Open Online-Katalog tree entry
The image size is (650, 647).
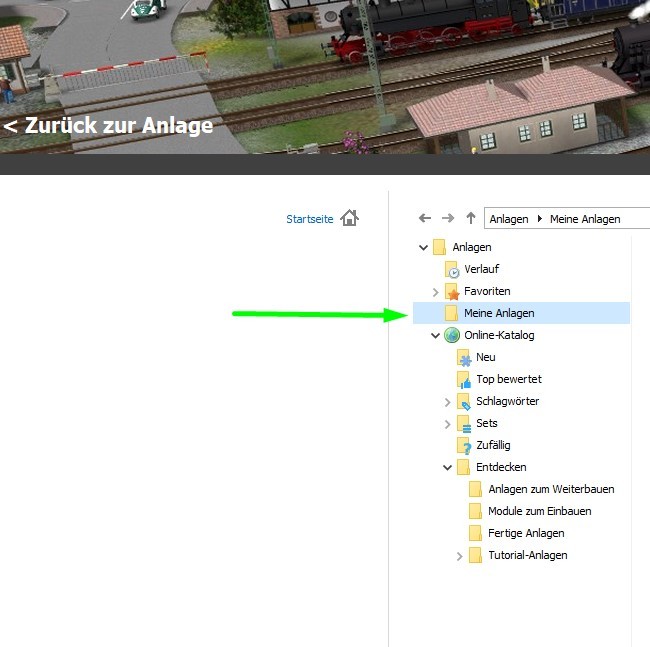pyautogui.click(x=499, y=335)
